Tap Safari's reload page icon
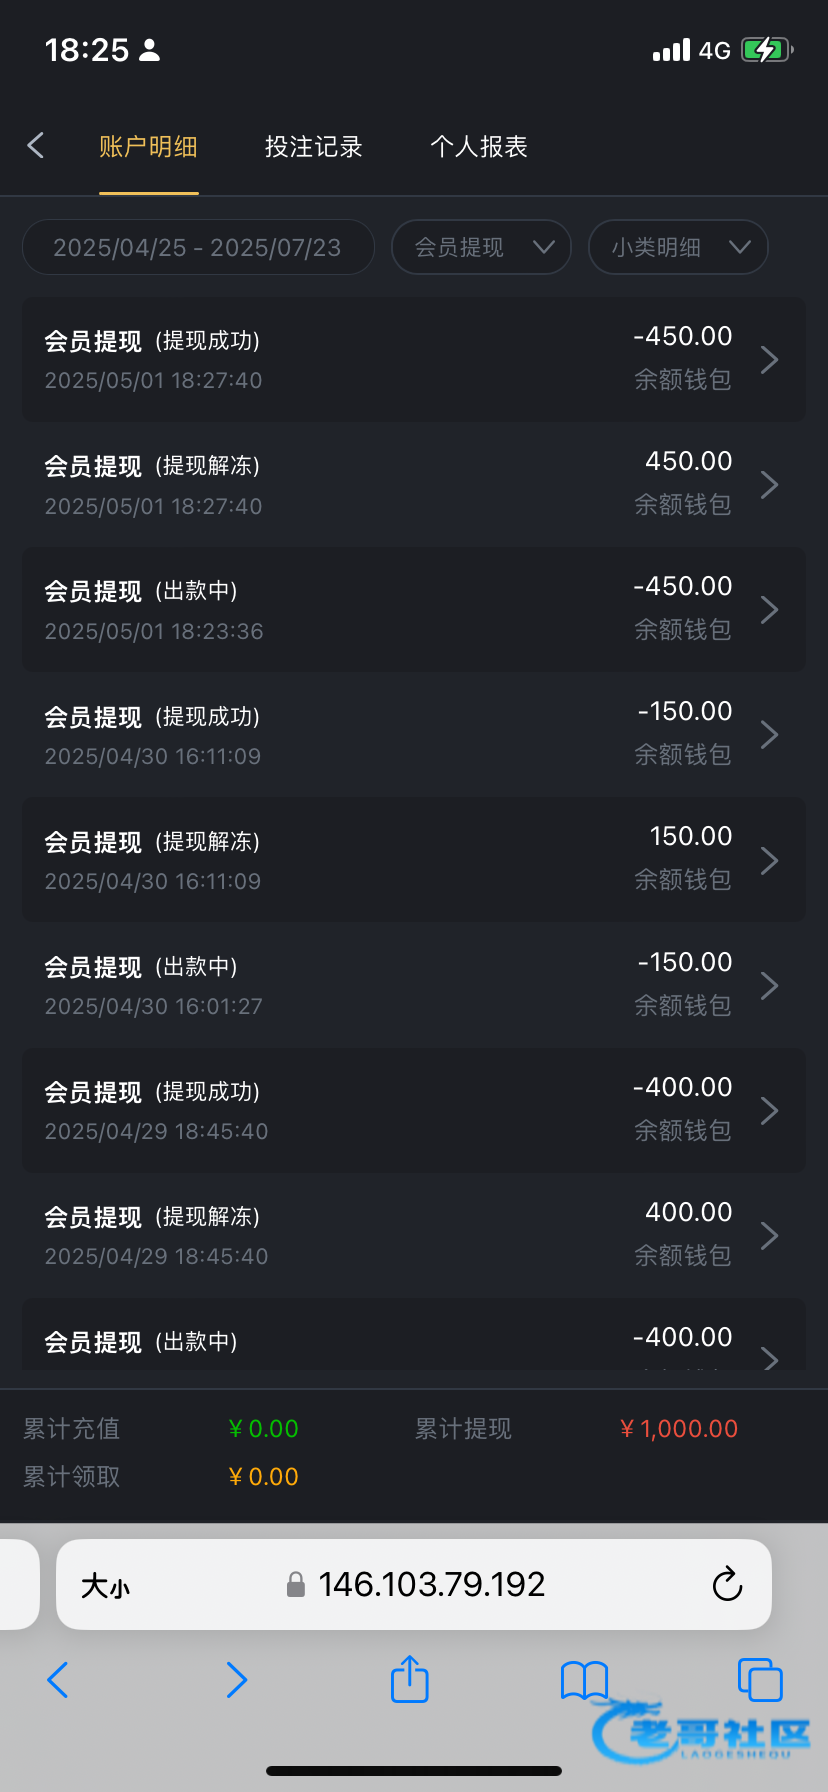 tap(727, 1584)
